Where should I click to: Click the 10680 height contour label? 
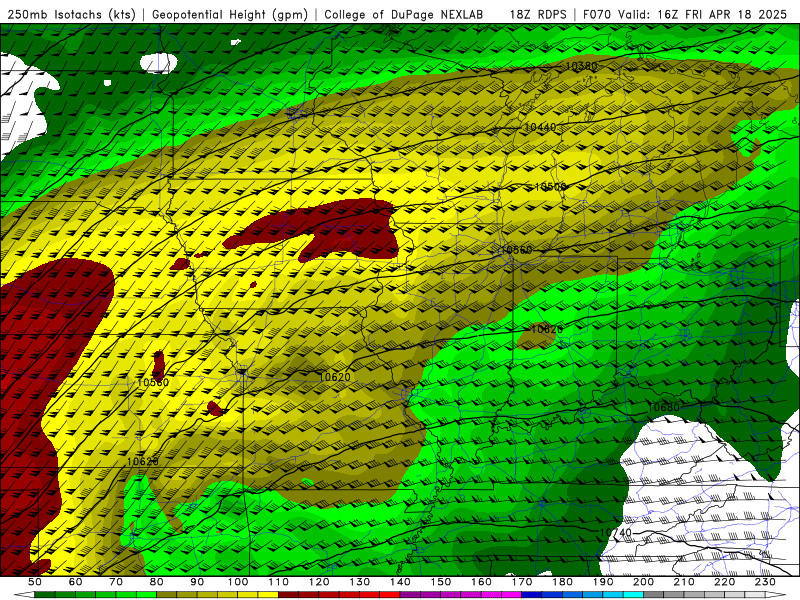click(x=663, y=407)
